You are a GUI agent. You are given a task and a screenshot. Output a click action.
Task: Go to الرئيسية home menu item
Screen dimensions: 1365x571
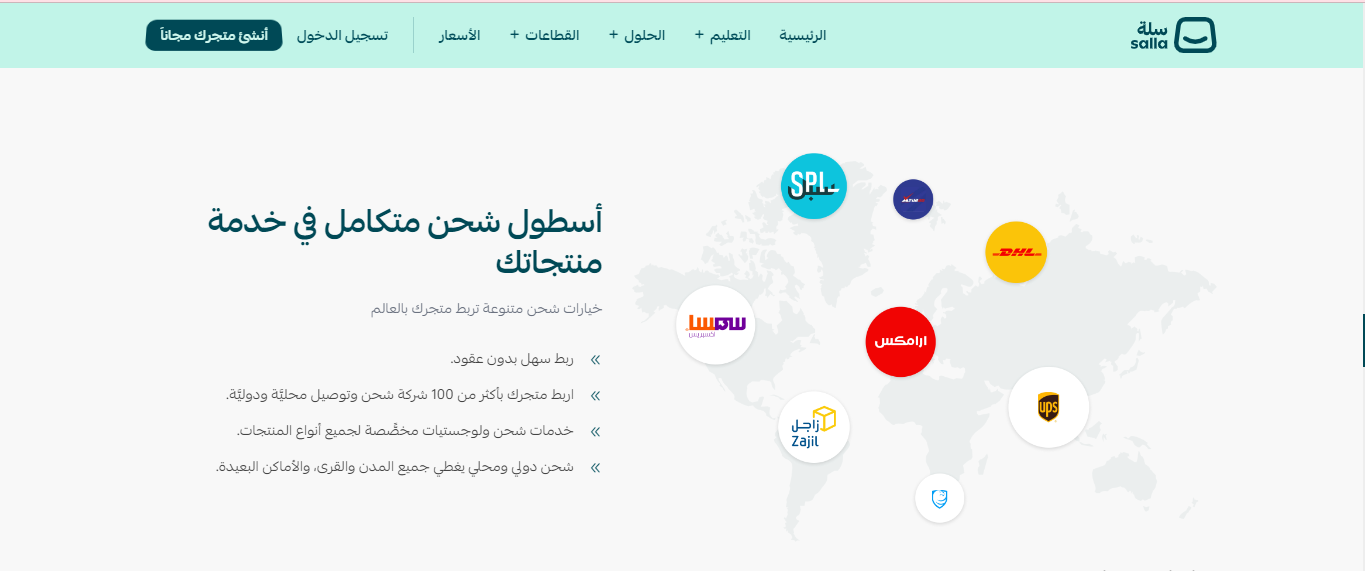pyautogui.click(x=803, y=35)
